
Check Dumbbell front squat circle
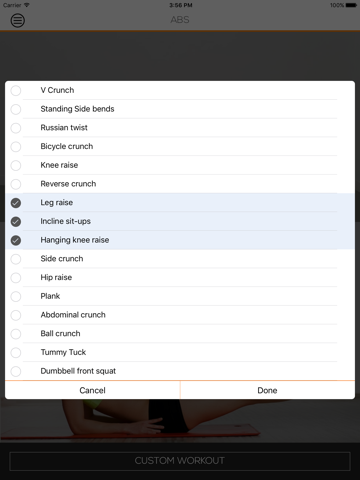(16, 371)
